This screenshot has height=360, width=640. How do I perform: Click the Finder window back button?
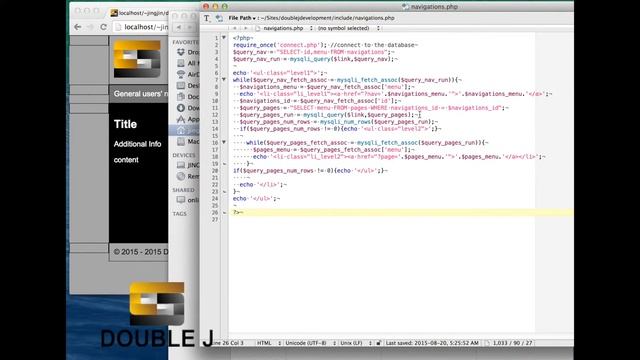point(179,27)
